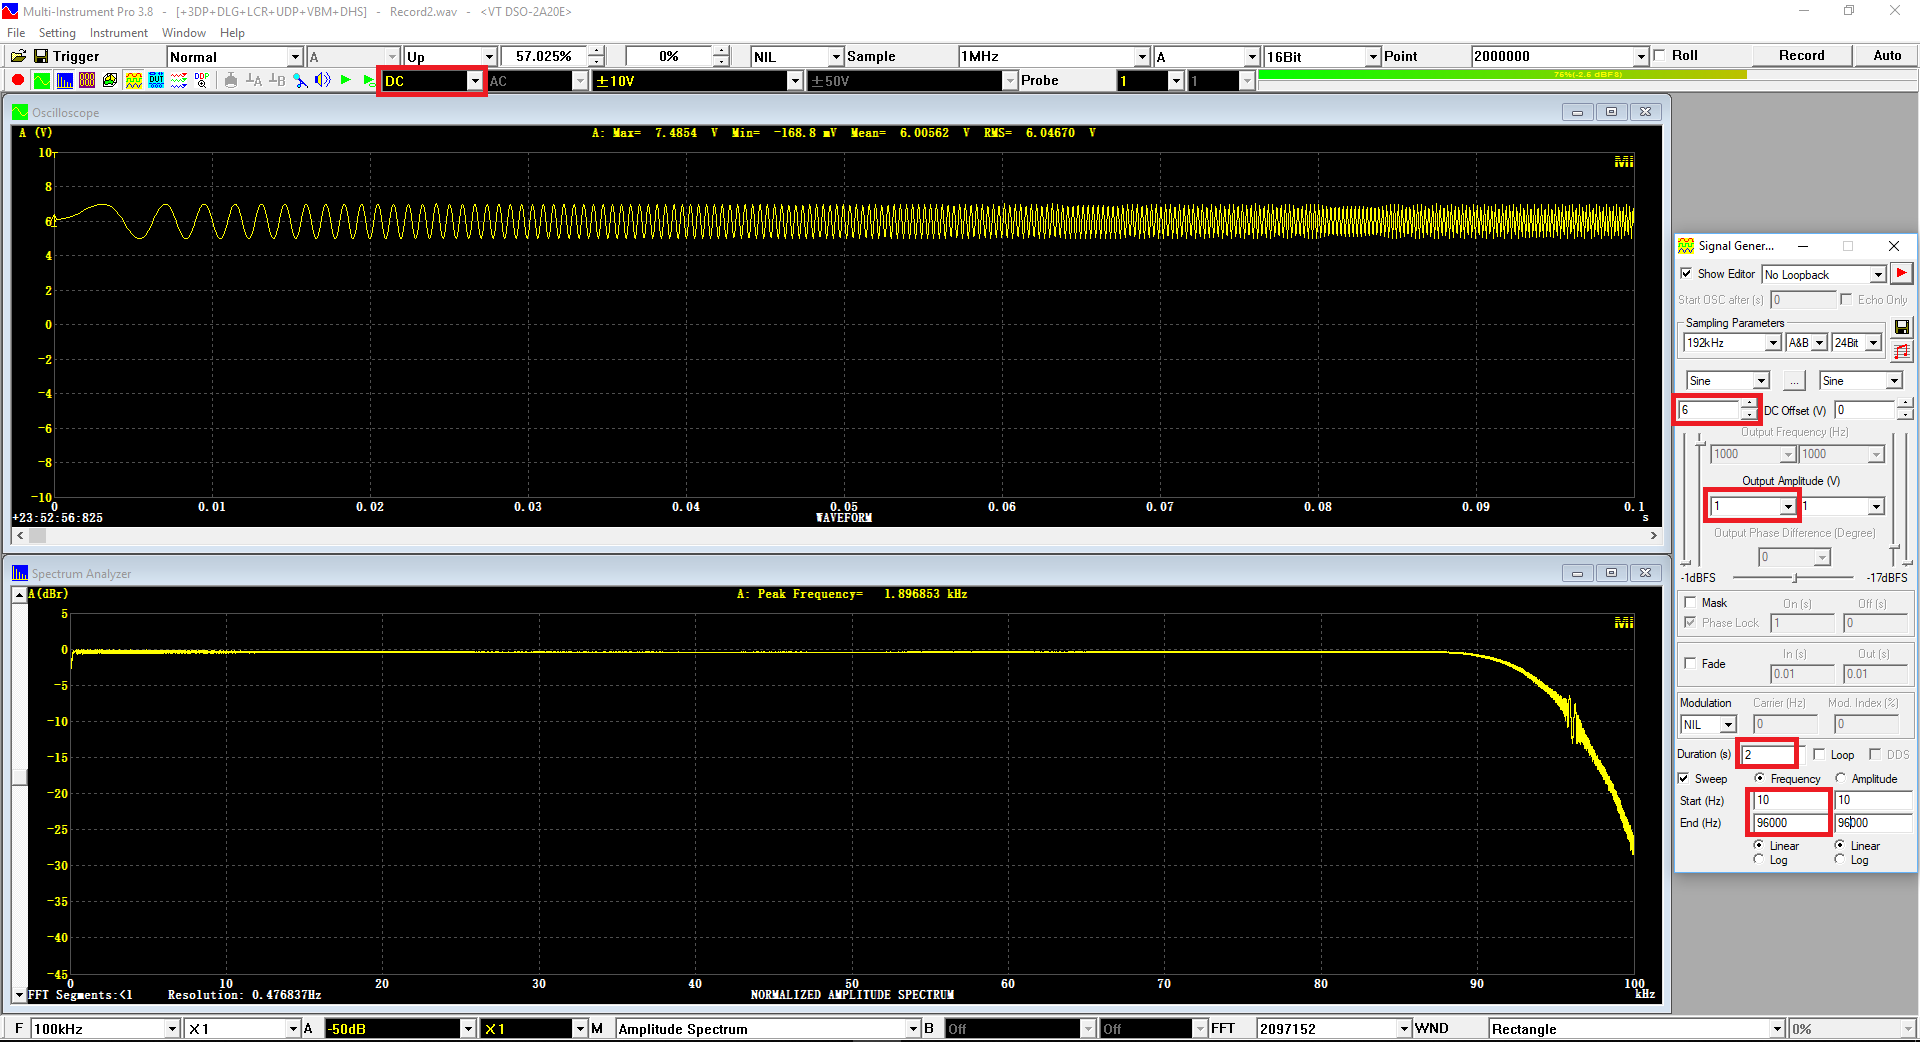Select the Frequency sweep radio button
The image size is (1920, 1042).
1759,778
